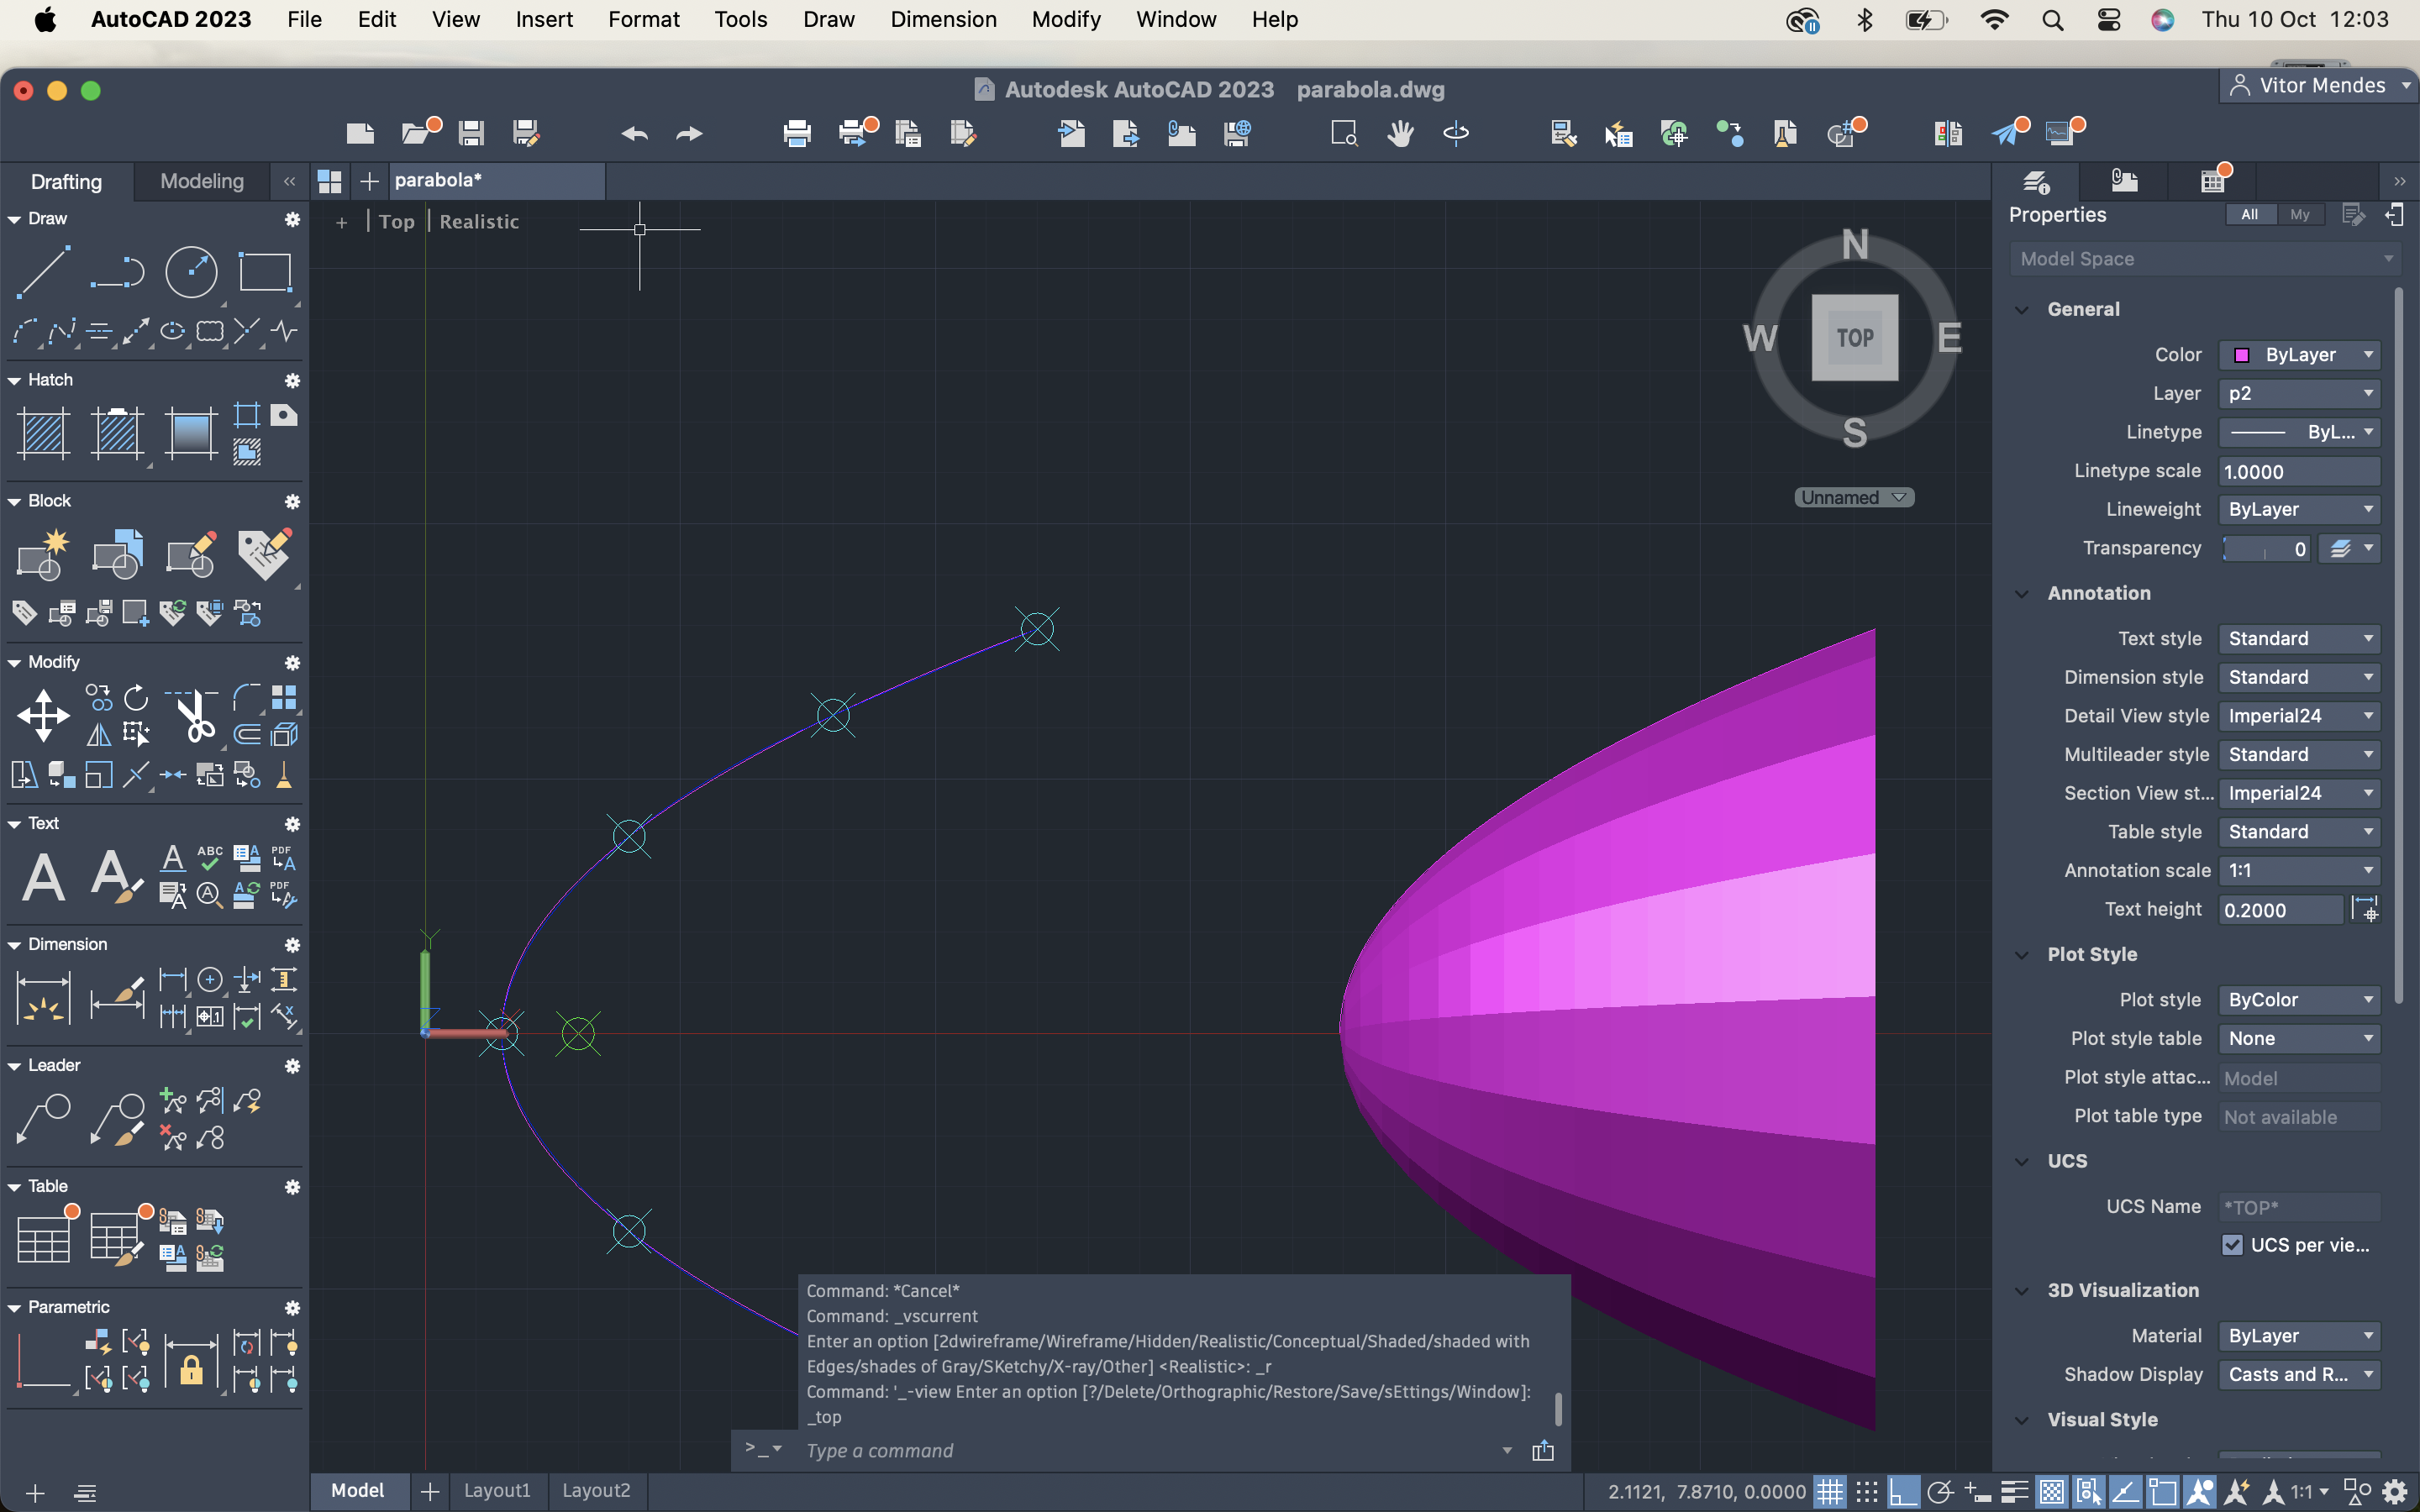Open the Format menu
The image size is (2420, 1512).
(x=643, y=19)
